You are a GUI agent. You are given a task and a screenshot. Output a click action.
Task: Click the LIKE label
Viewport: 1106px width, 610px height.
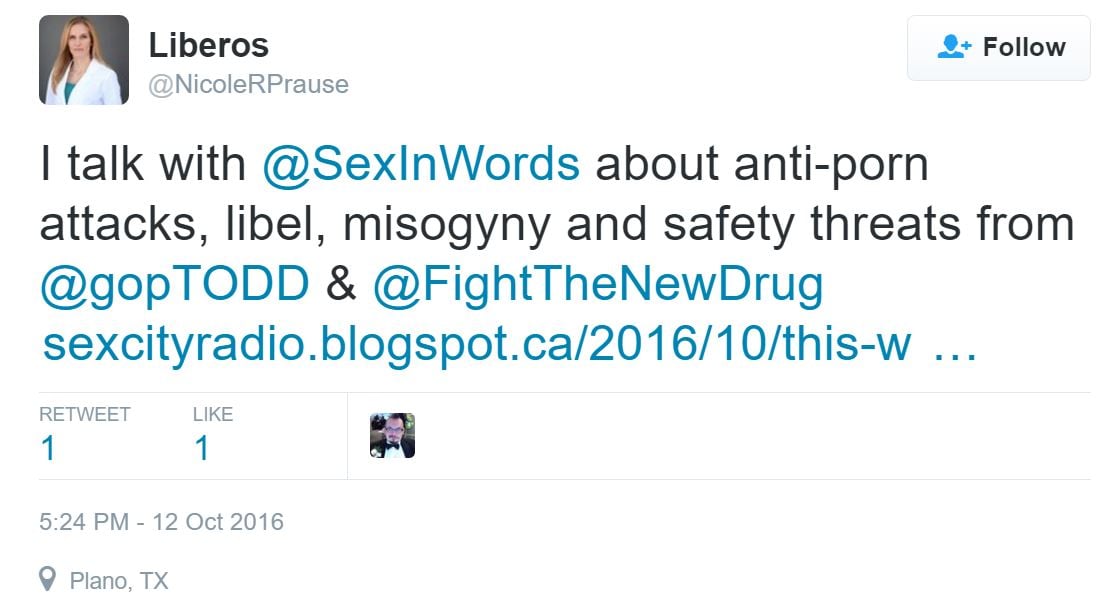point(212,414)
